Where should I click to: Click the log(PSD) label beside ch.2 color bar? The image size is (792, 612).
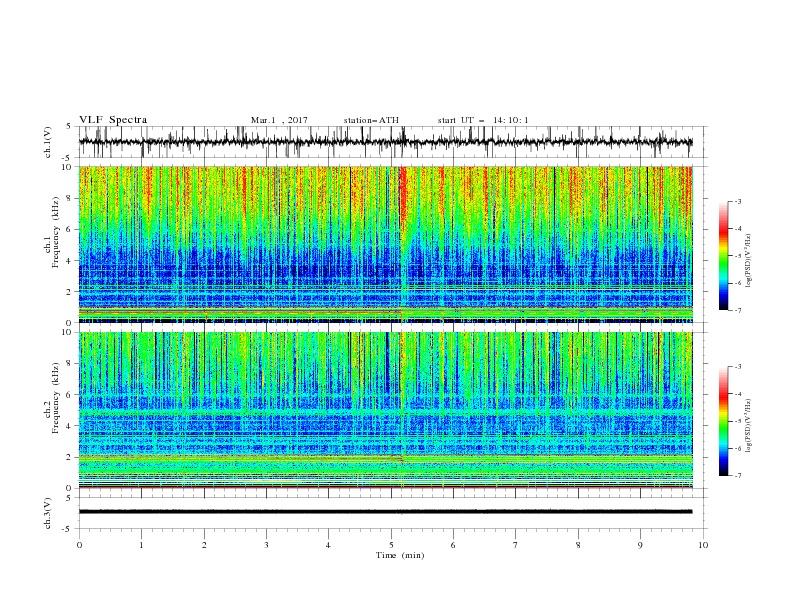(748, 426)
